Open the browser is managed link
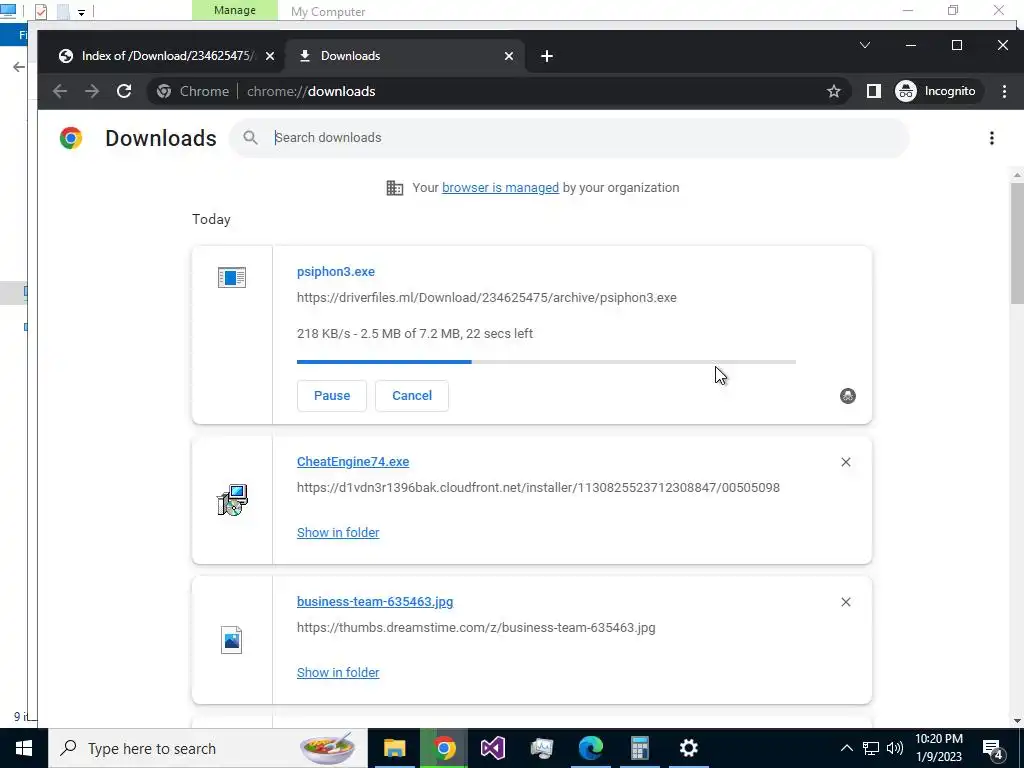The height and width of the screenshot is (768, 1024). (x=500, y=188)
